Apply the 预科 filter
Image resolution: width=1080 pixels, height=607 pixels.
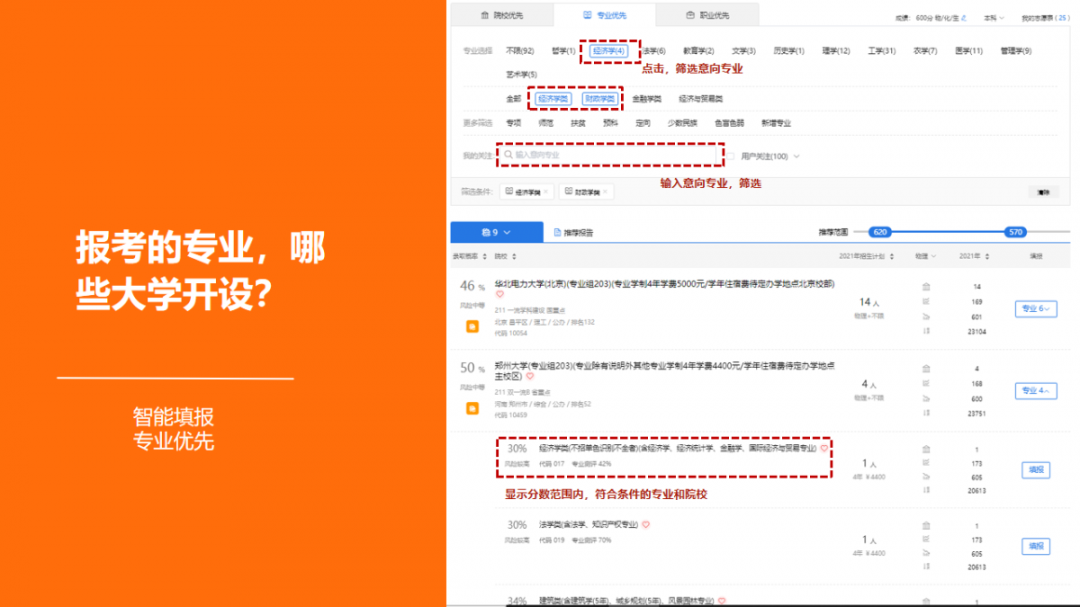point(610,123)
